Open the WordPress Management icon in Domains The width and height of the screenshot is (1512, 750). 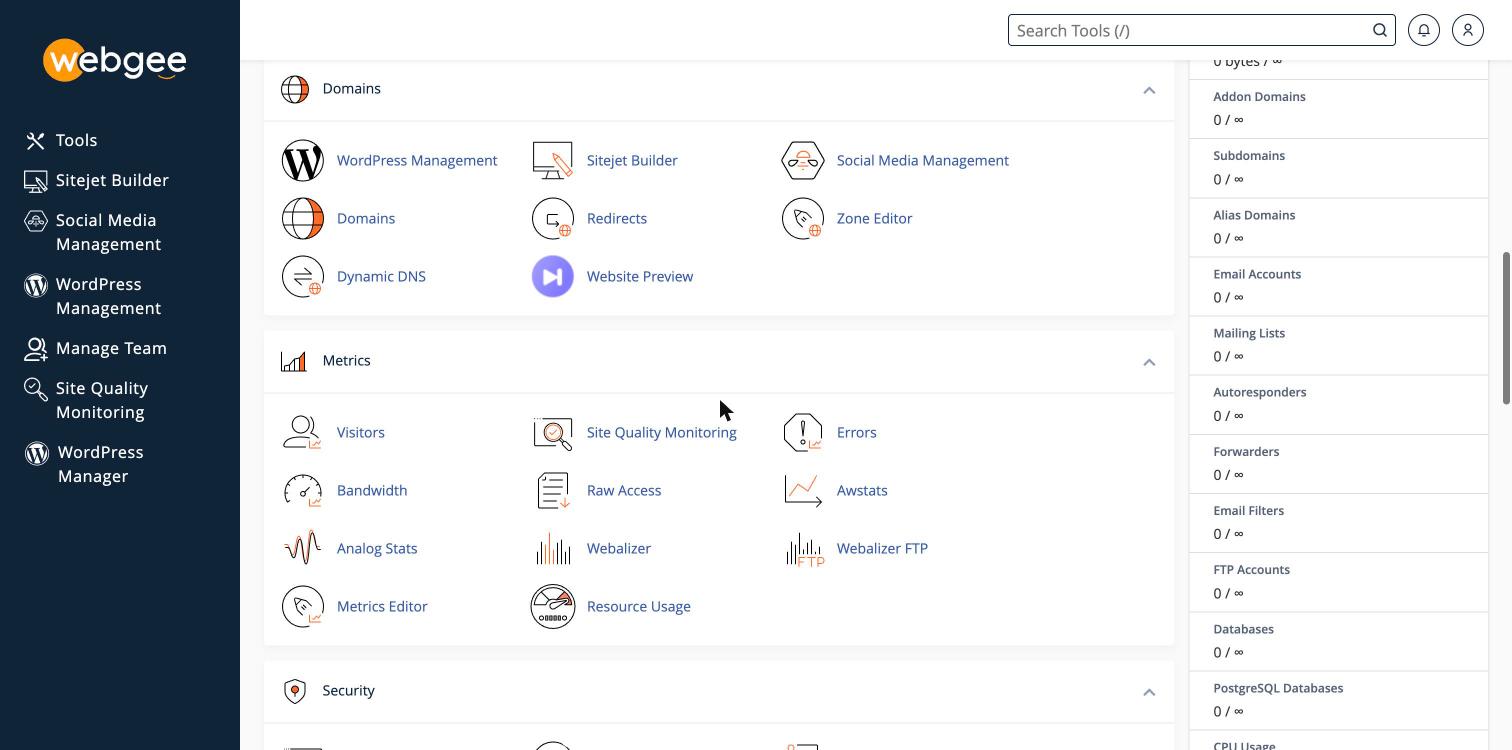pos(303,160)
